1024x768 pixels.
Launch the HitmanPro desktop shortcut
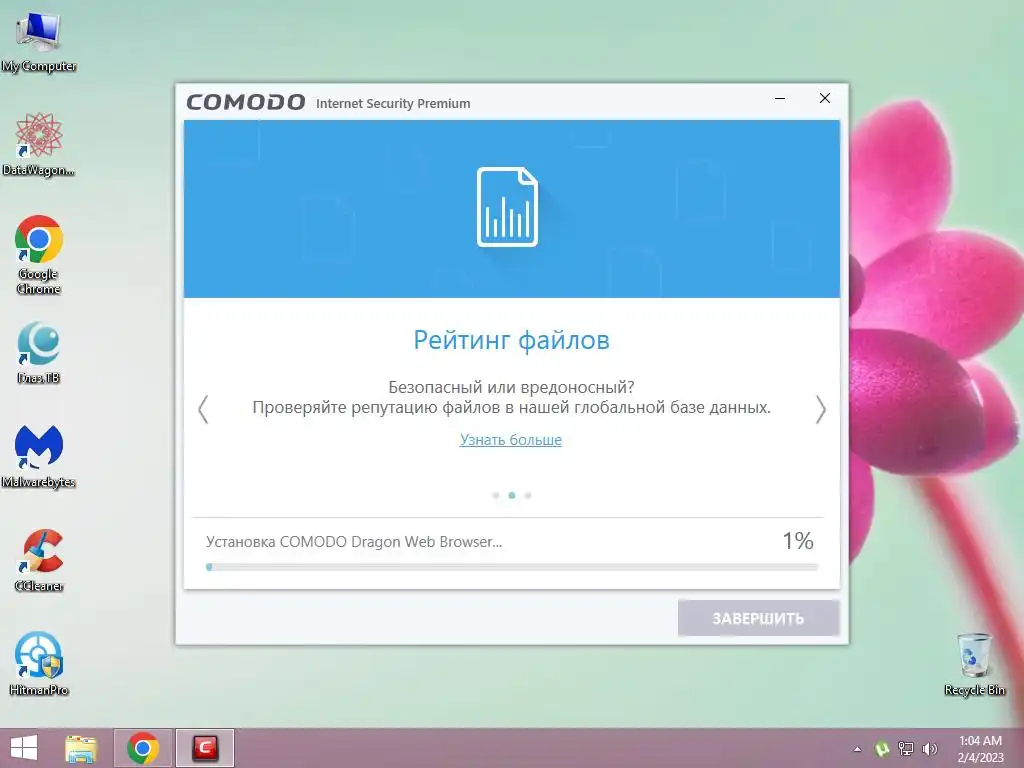[x=39, y=664]
